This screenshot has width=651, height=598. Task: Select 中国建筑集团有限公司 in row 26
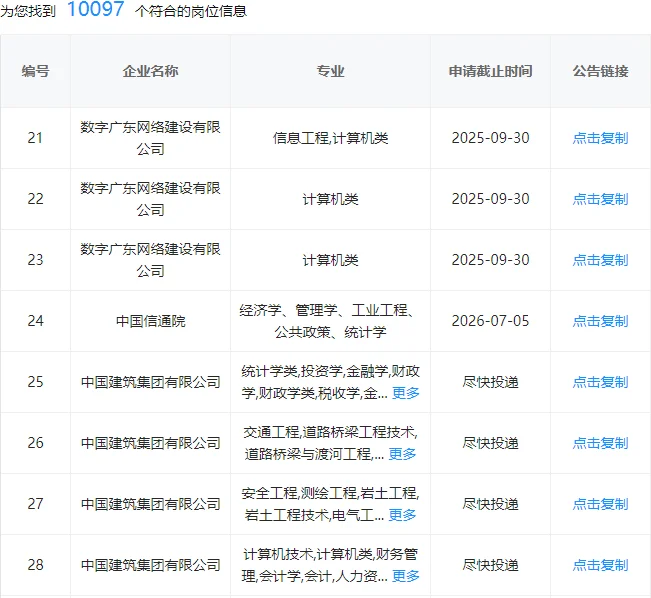[150, 443]
